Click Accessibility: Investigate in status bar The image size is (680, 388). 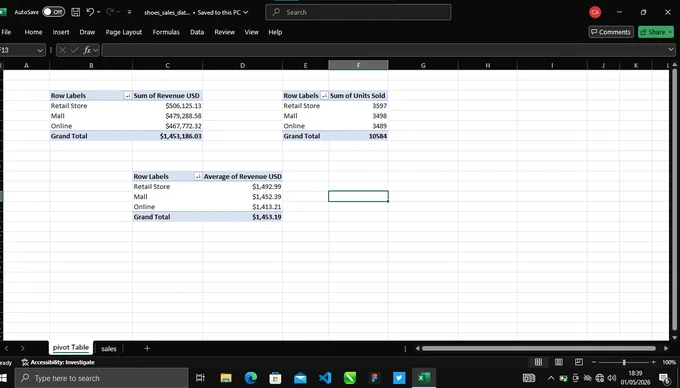pos(58,362)
